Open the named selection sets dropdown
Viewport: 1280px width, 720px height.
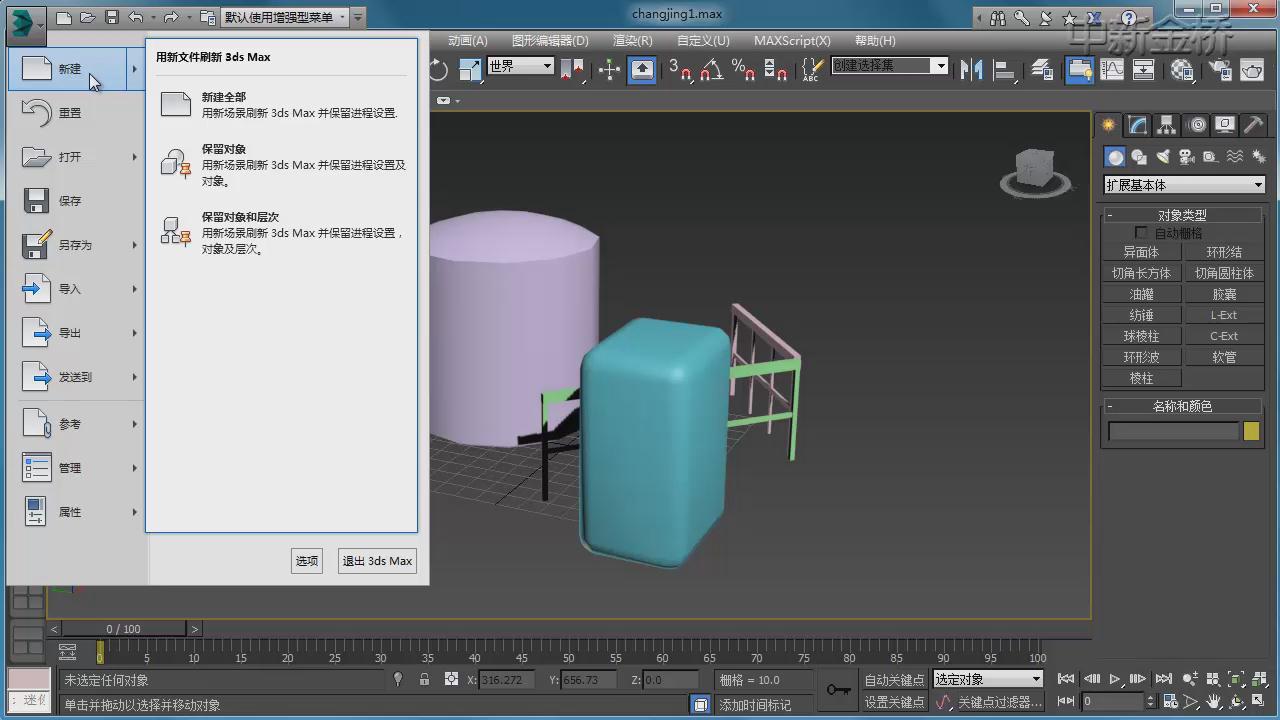coord(889,65)
